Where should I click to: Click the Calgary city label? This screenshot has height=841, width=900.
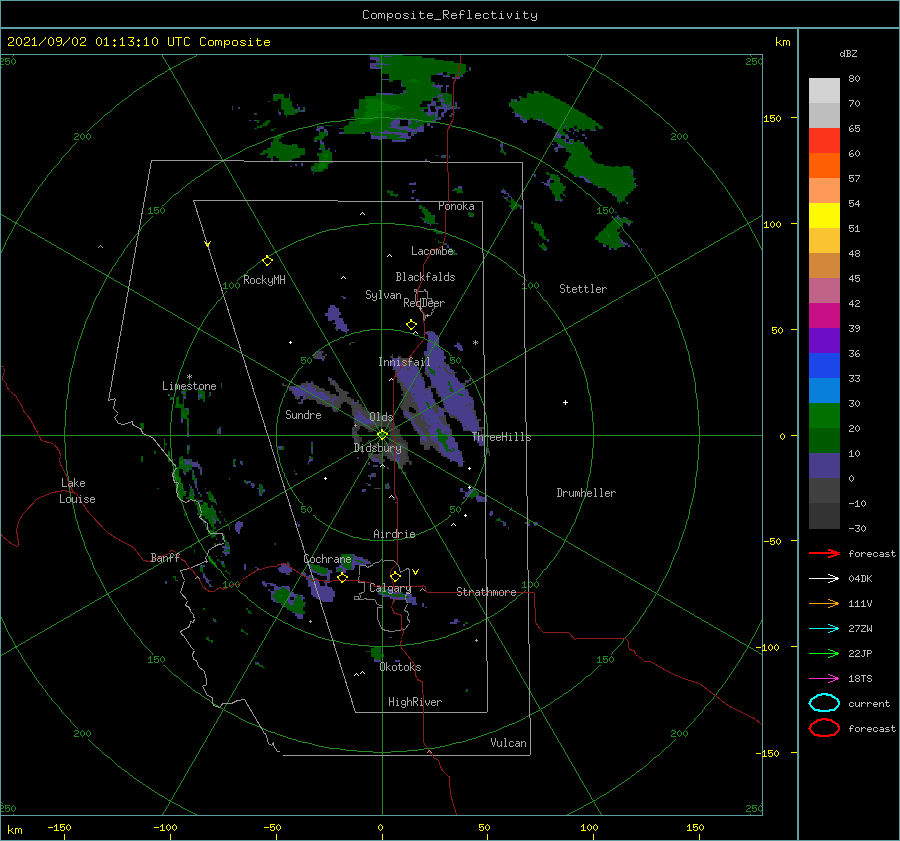[x=390, y=588]
